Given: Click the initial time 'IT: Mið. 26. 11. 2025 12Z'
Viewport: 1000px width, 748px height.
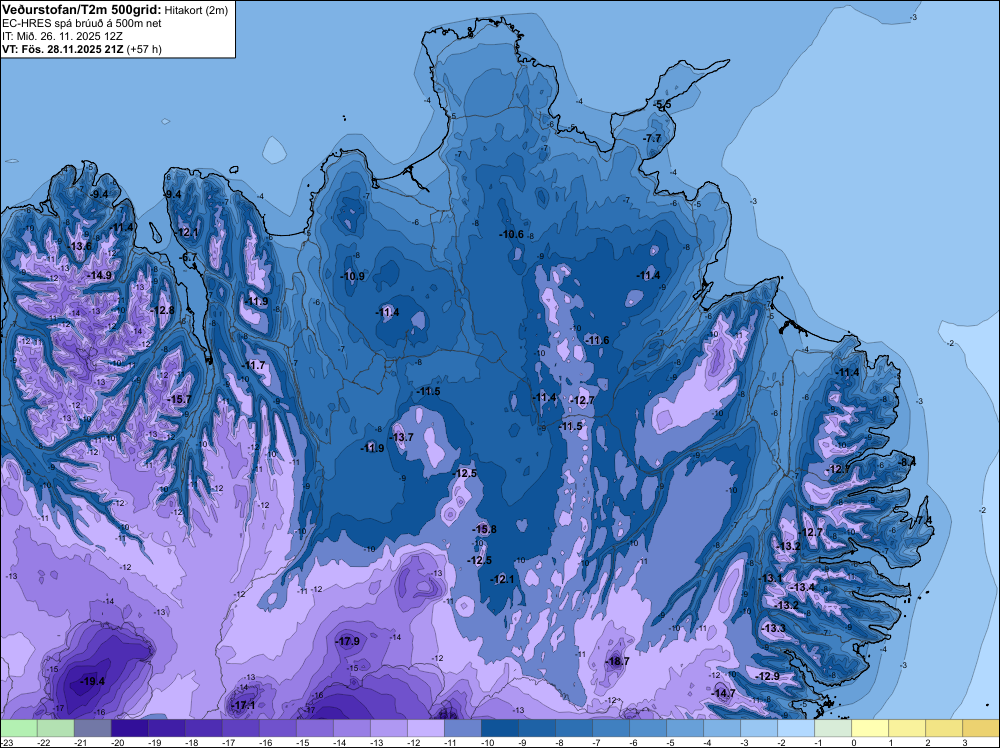Looking at the screenshot, I should click(62, 36).
